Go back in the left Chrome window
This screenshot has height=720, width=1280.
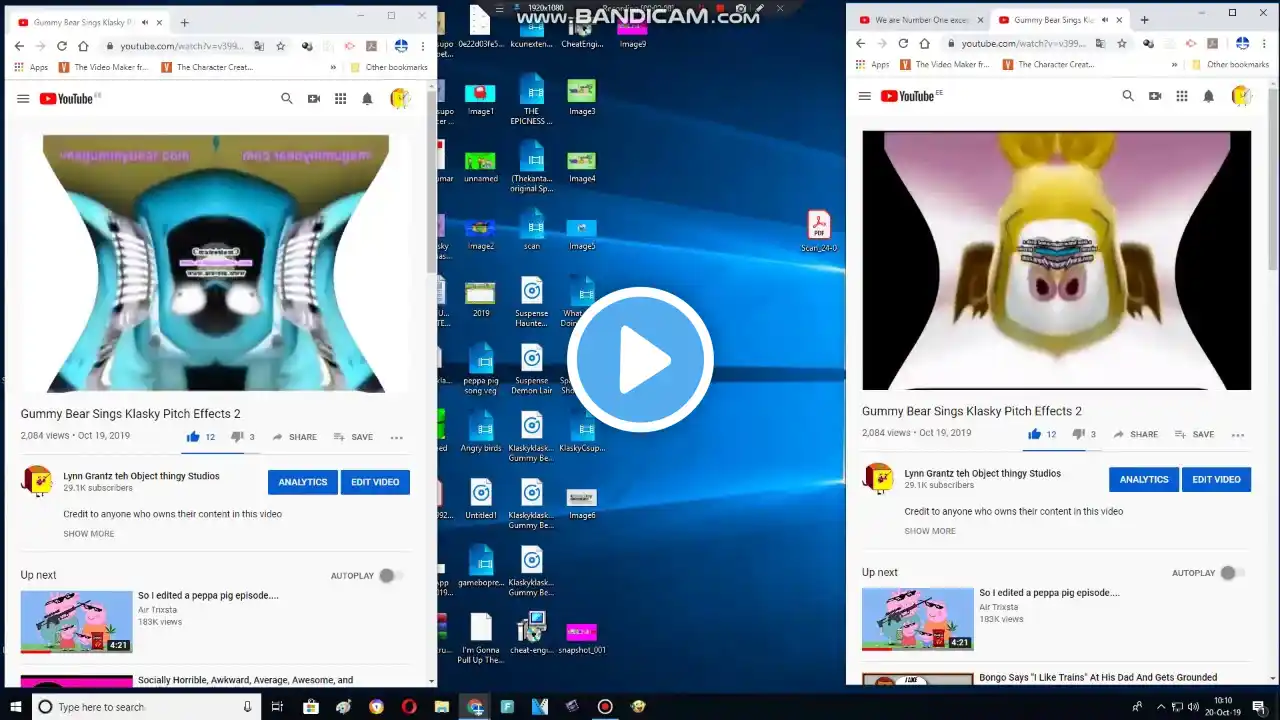tap(19, 46)
